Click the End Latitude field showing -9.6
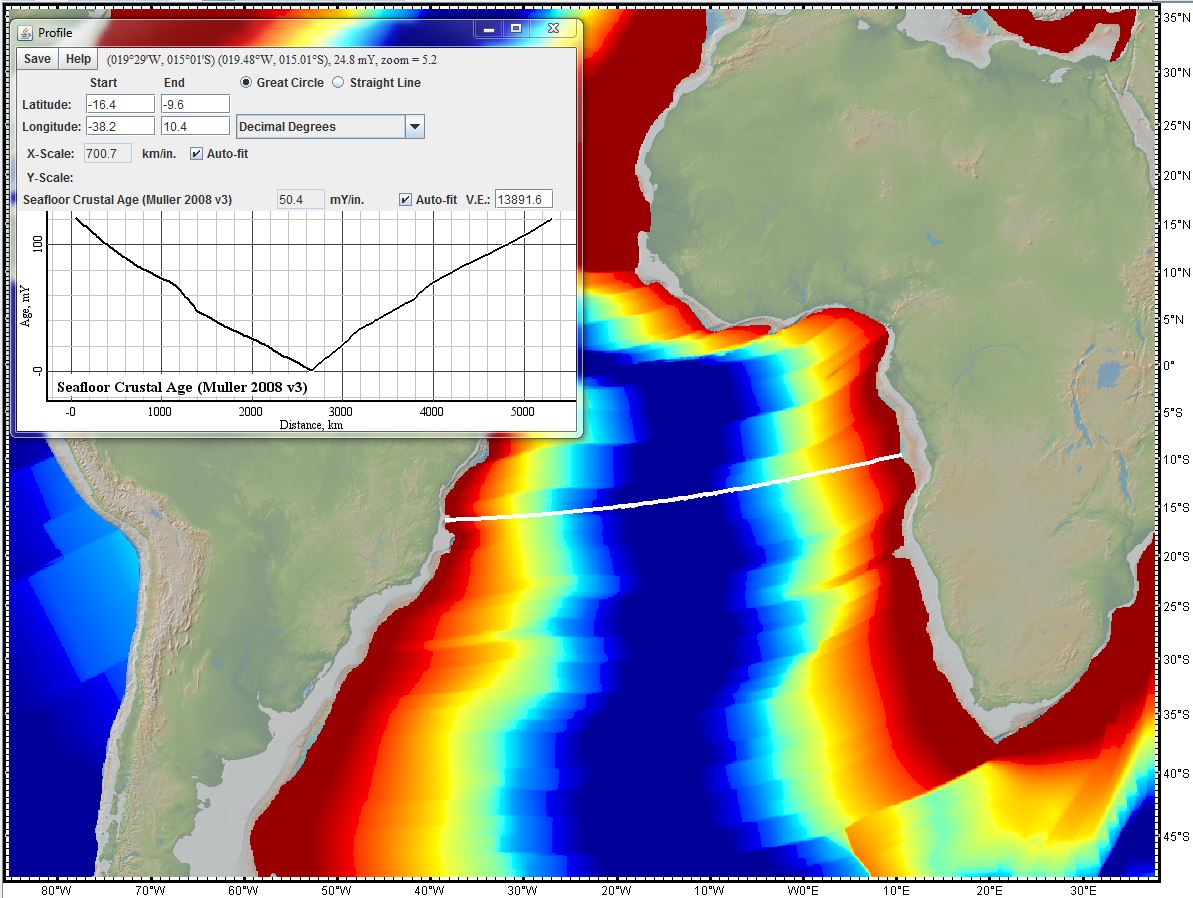This screenshot has height=898, width=1193. (x=196, y=104)
